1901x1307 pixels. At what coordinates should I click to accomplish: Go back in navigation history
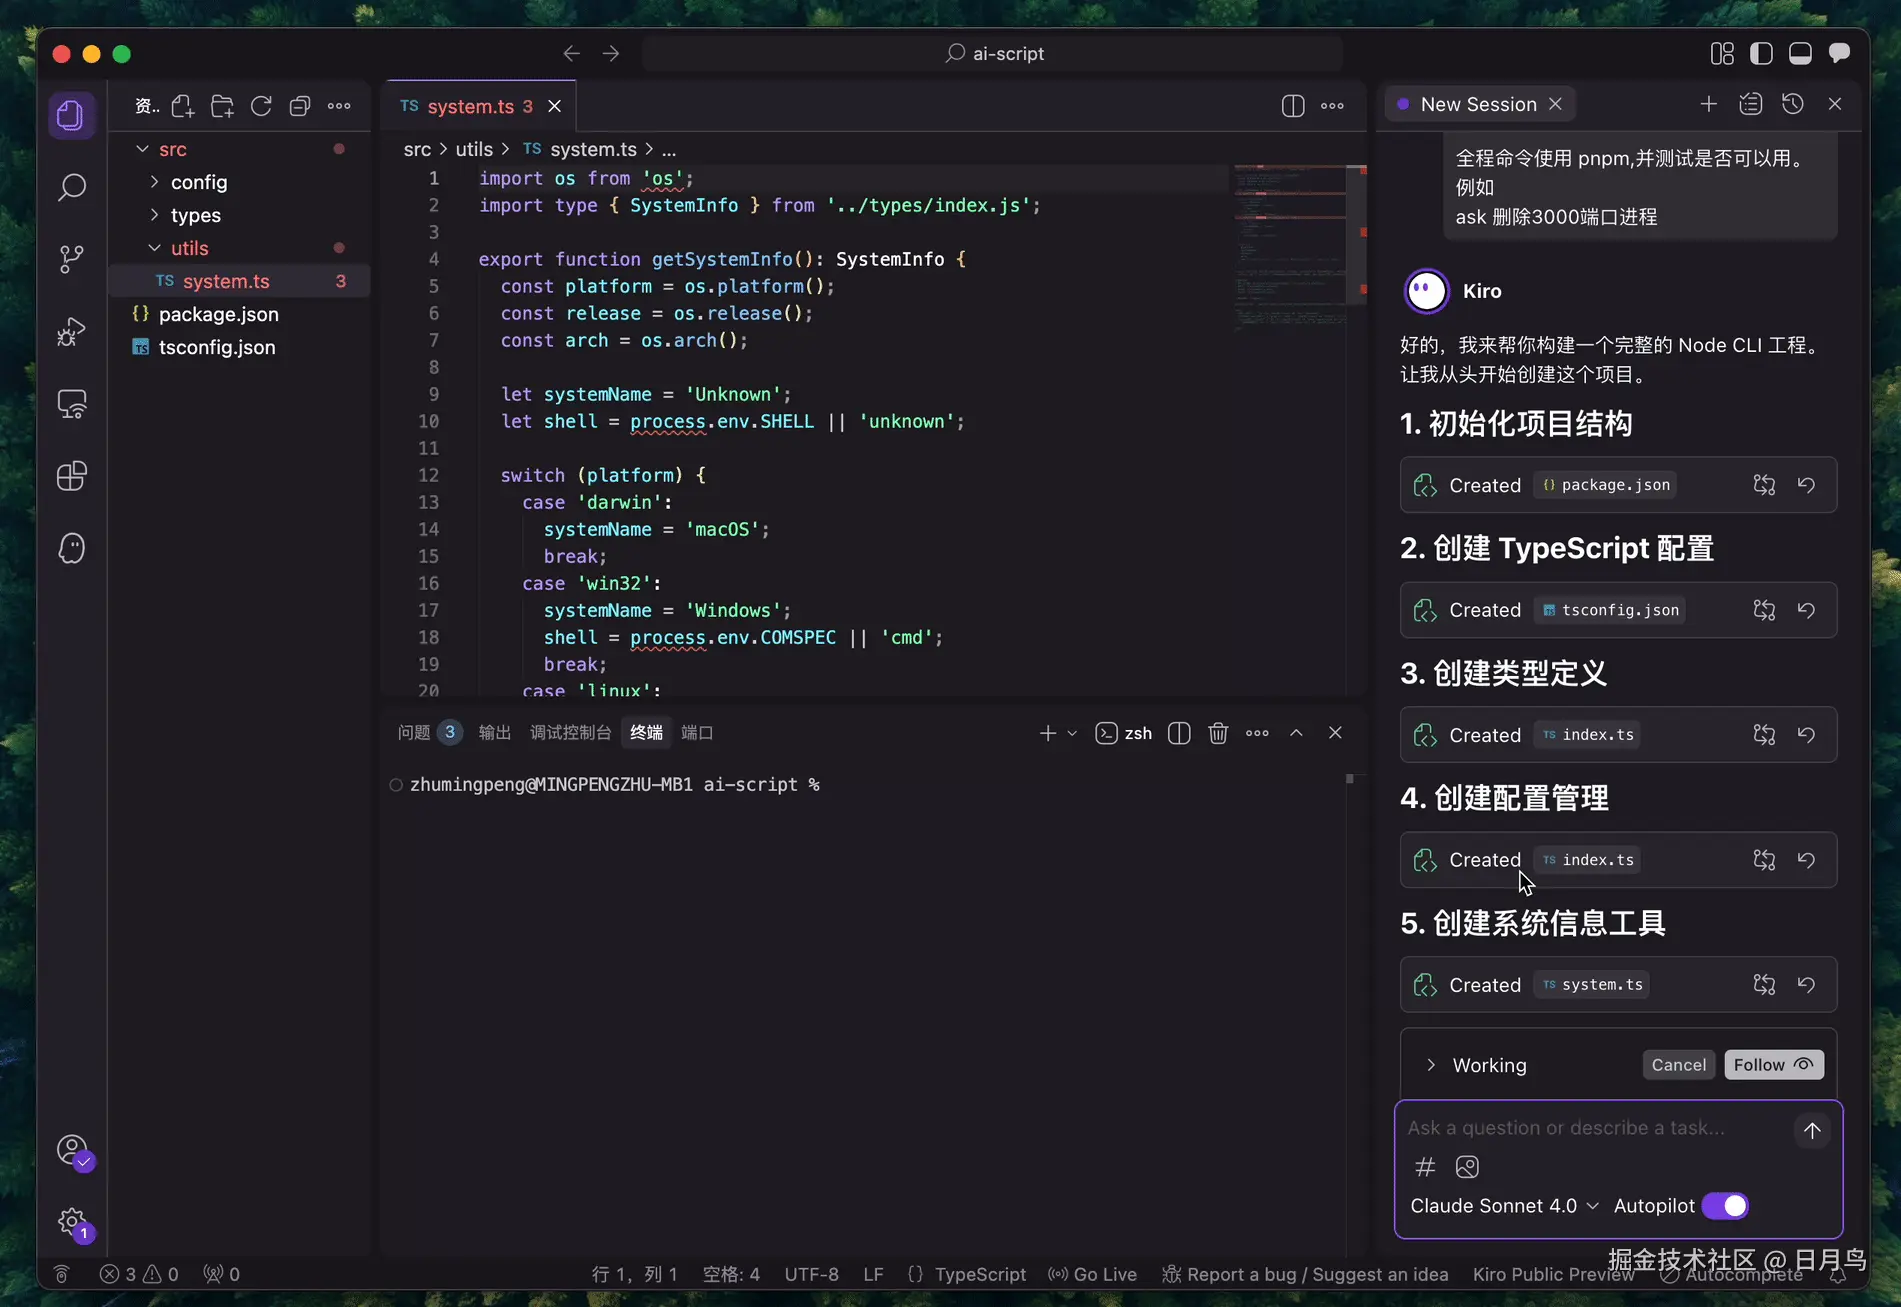572,53
